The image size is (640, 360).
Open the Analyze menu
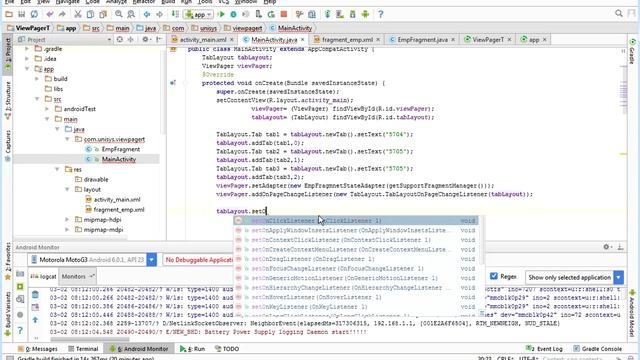pos(116,2)
